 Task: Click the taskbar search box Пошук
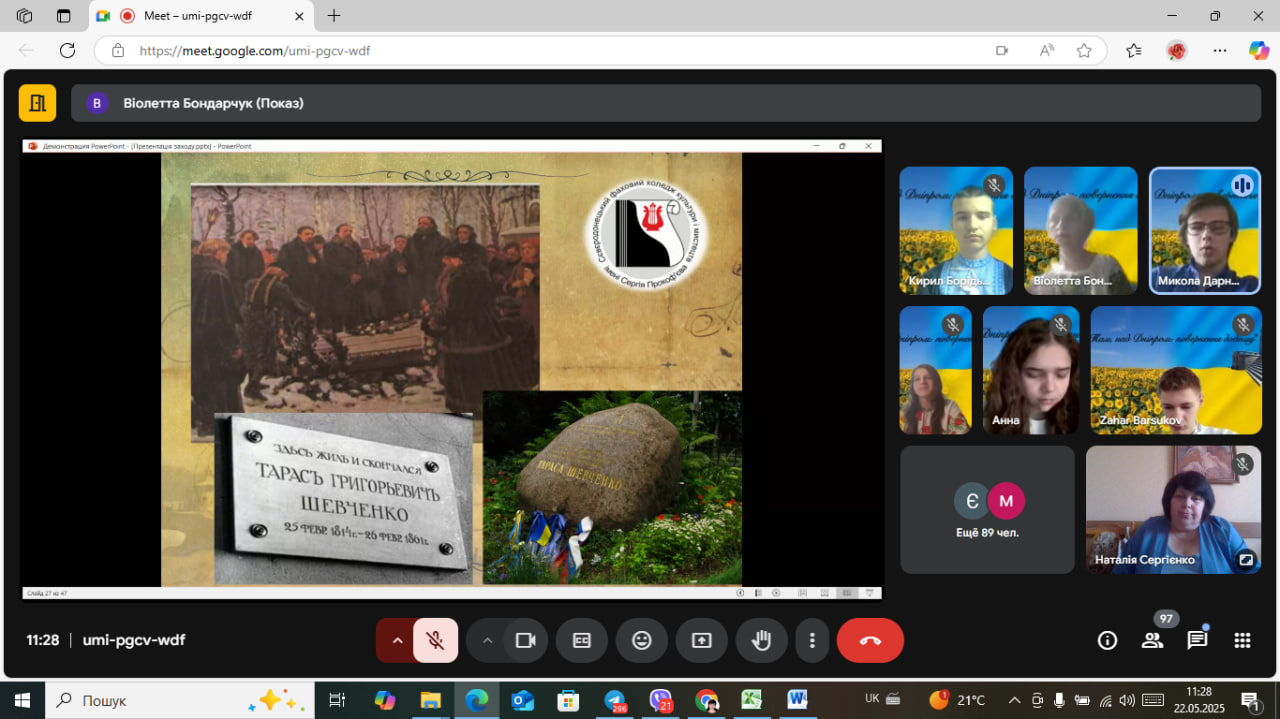pyautogui.click(x=180, y=700)
